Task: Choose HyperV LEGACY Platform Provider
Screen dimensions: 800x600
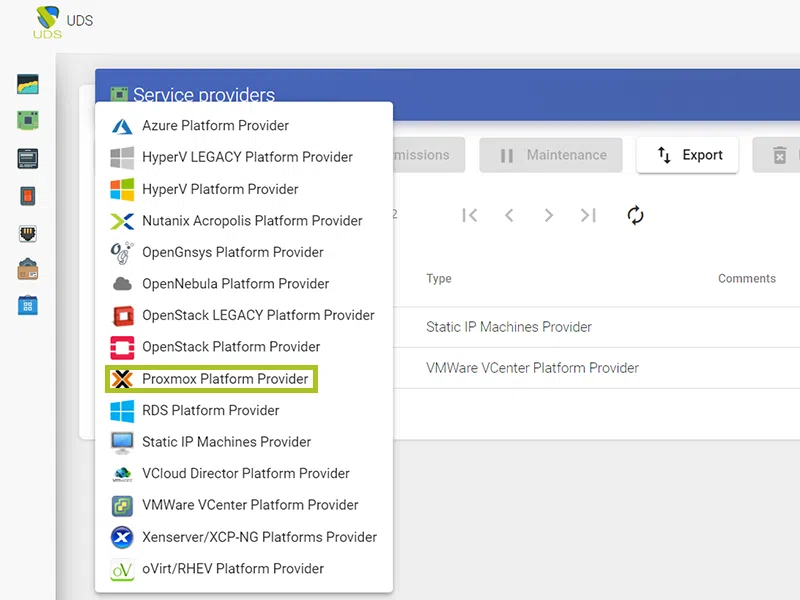Action: [244, 158]
